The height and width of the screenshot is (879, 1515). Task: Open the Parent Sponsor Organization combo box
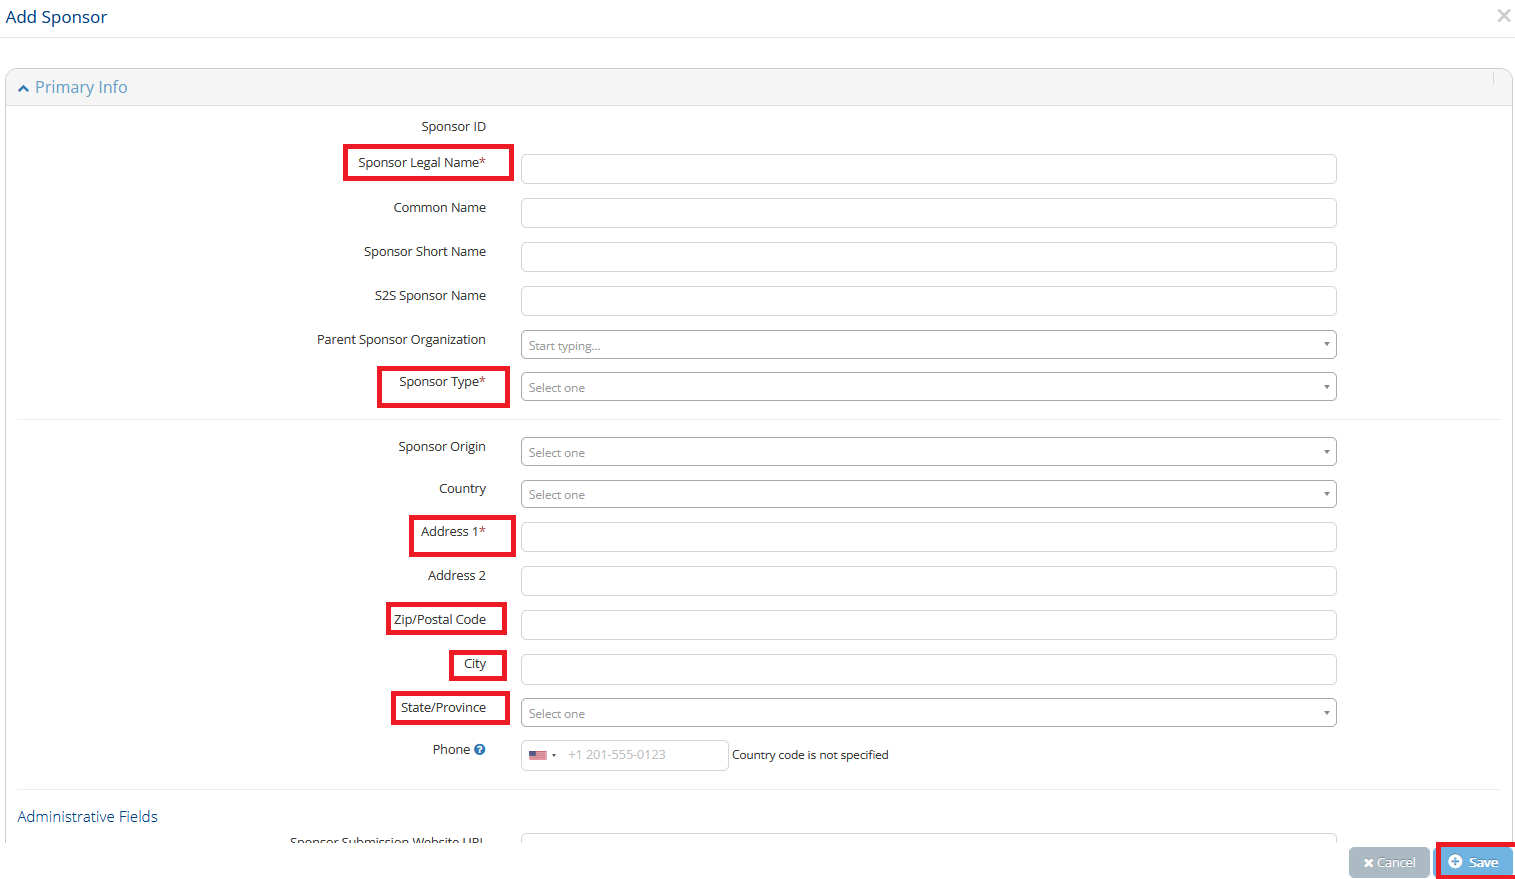coord(928,345)
